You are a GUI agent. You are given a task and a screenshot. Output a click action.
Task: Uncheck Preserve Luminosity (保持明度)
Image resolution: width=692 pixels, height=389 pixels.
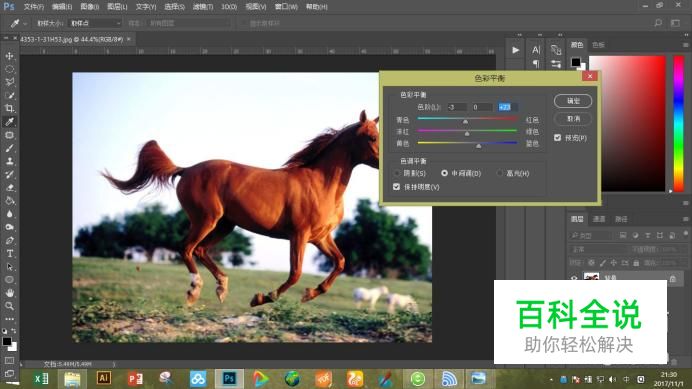coord(396,187)
